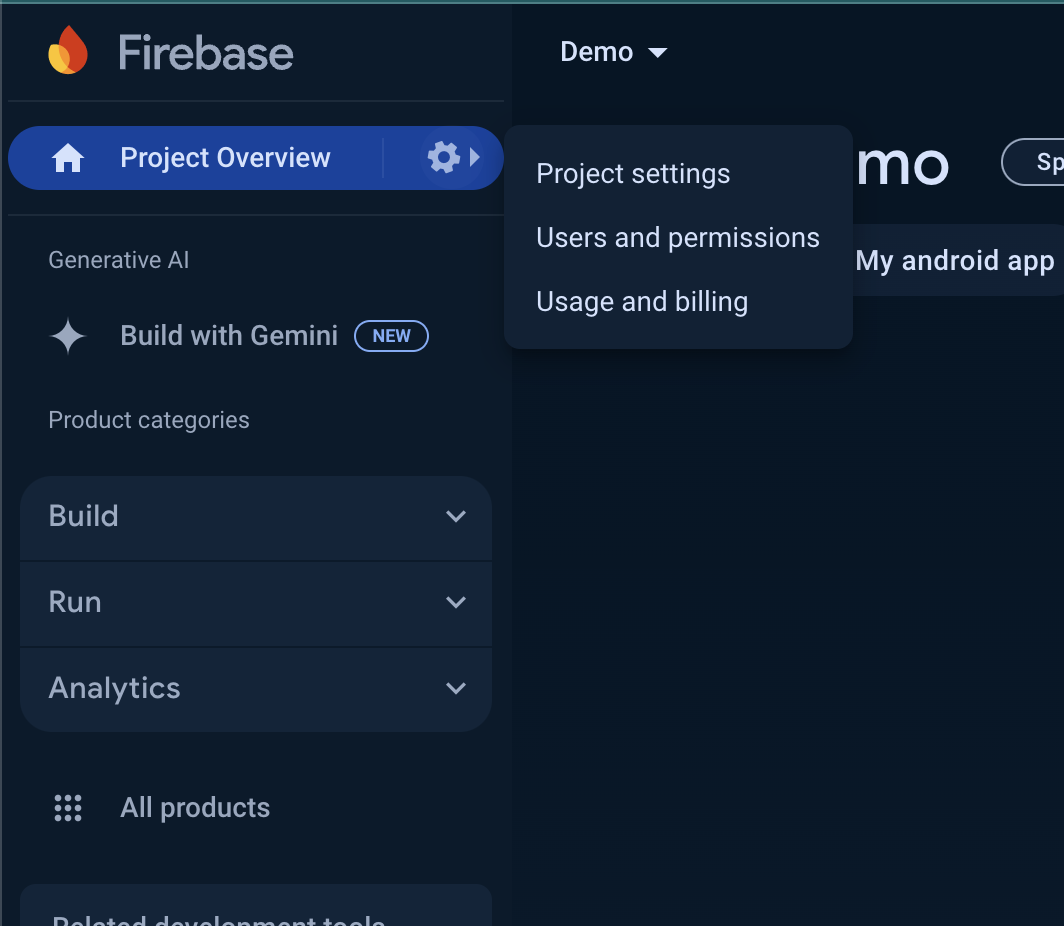
Task: Open Build with Gemini
Action: (x=229, y=336)
